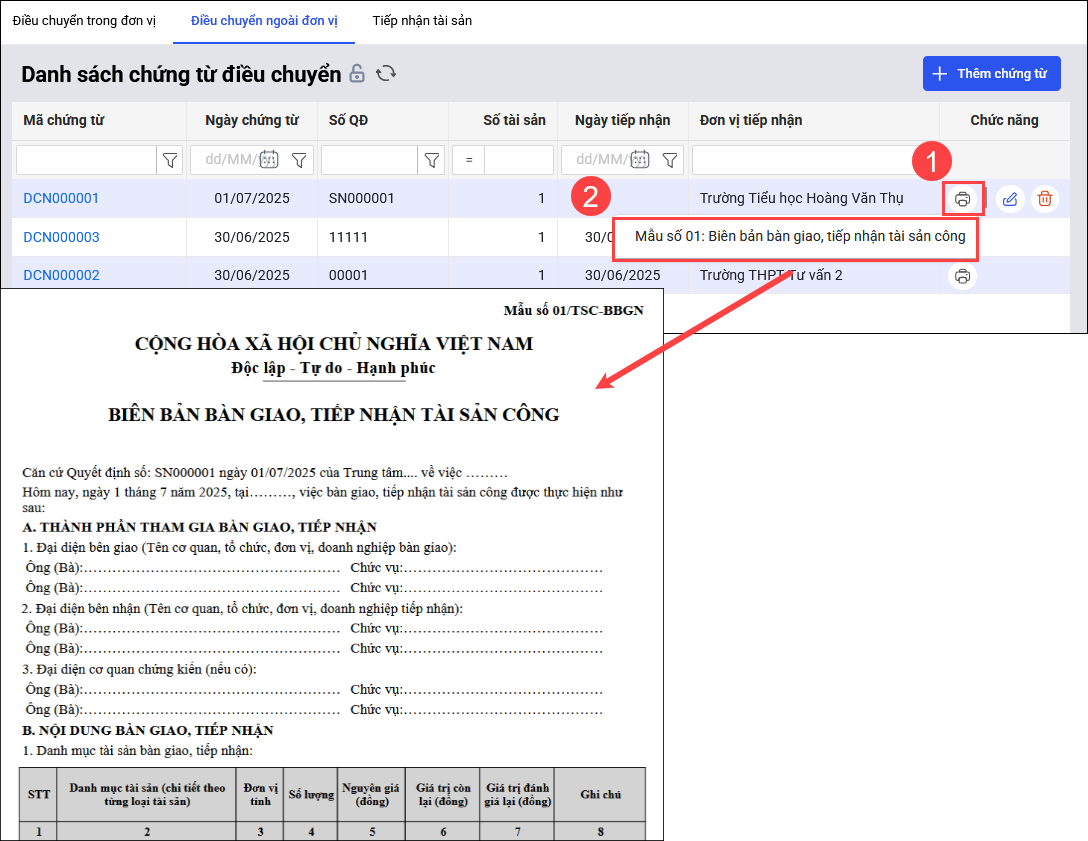Click the Thêm chứng từ button
Image resolution: width=1088 pixels, height=841 pixels.
pos(991,74)
